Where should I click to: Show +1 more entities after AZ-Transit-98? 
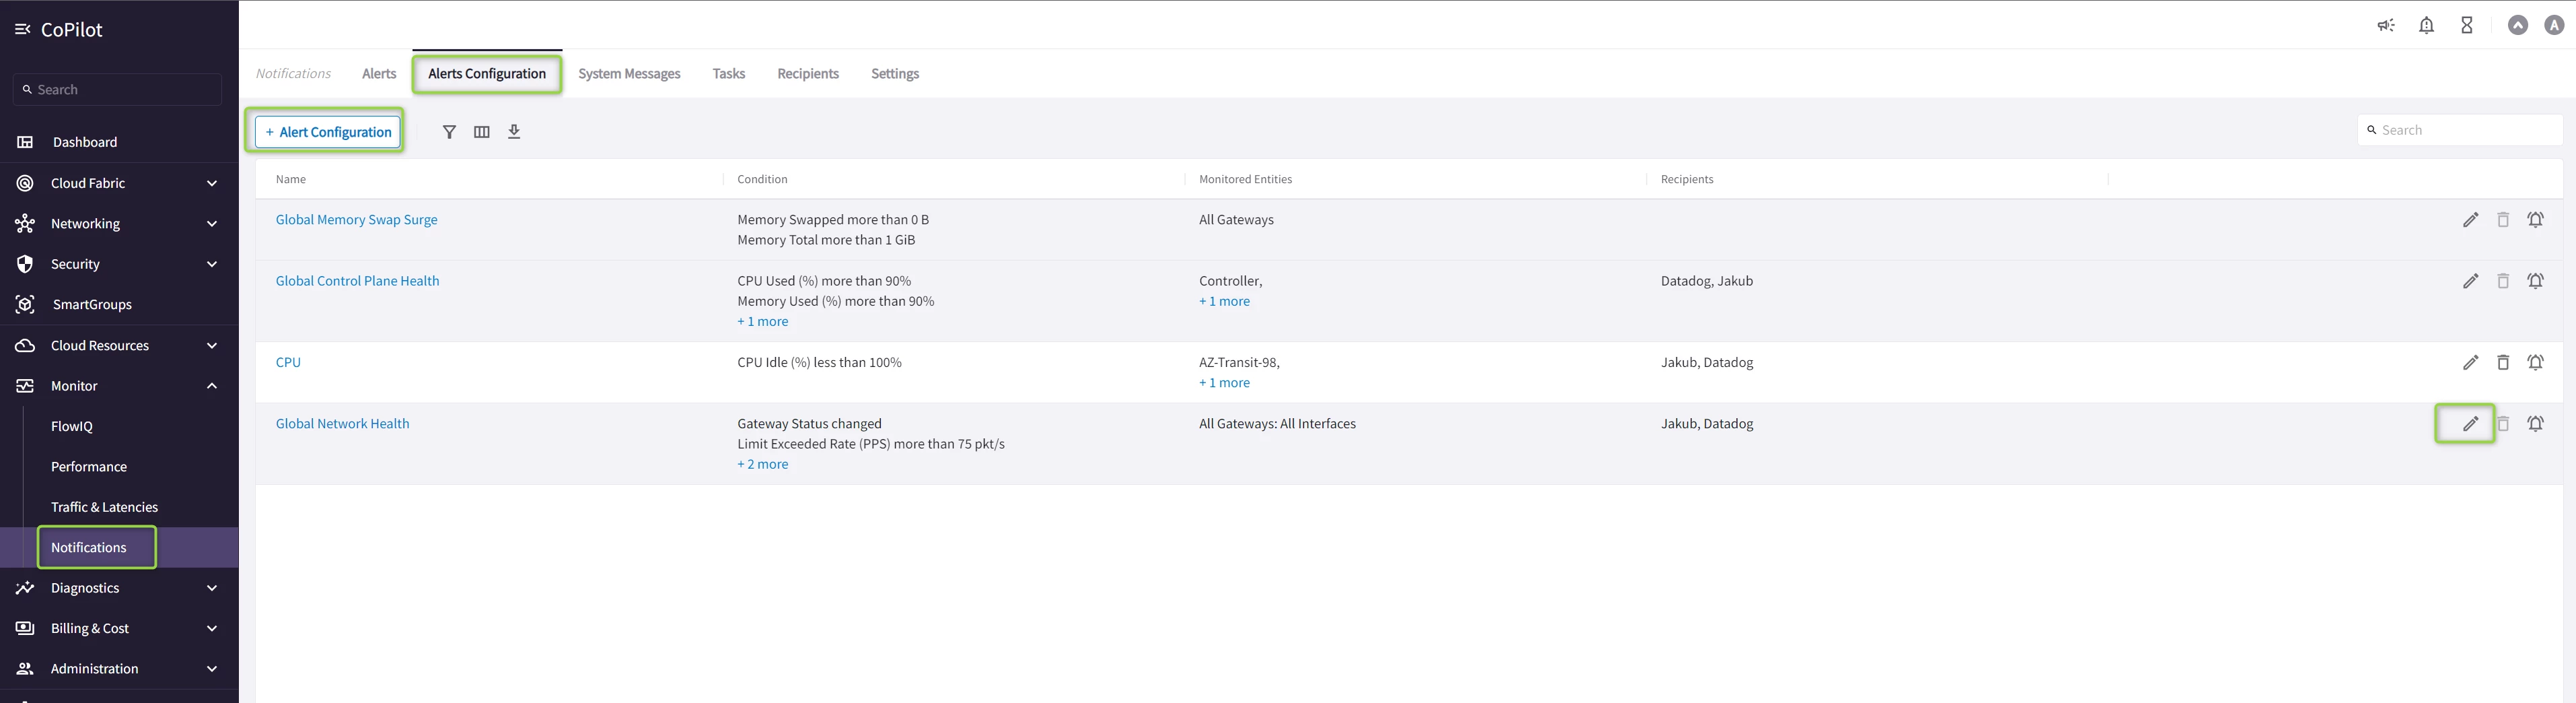[x=1224, y=383]
